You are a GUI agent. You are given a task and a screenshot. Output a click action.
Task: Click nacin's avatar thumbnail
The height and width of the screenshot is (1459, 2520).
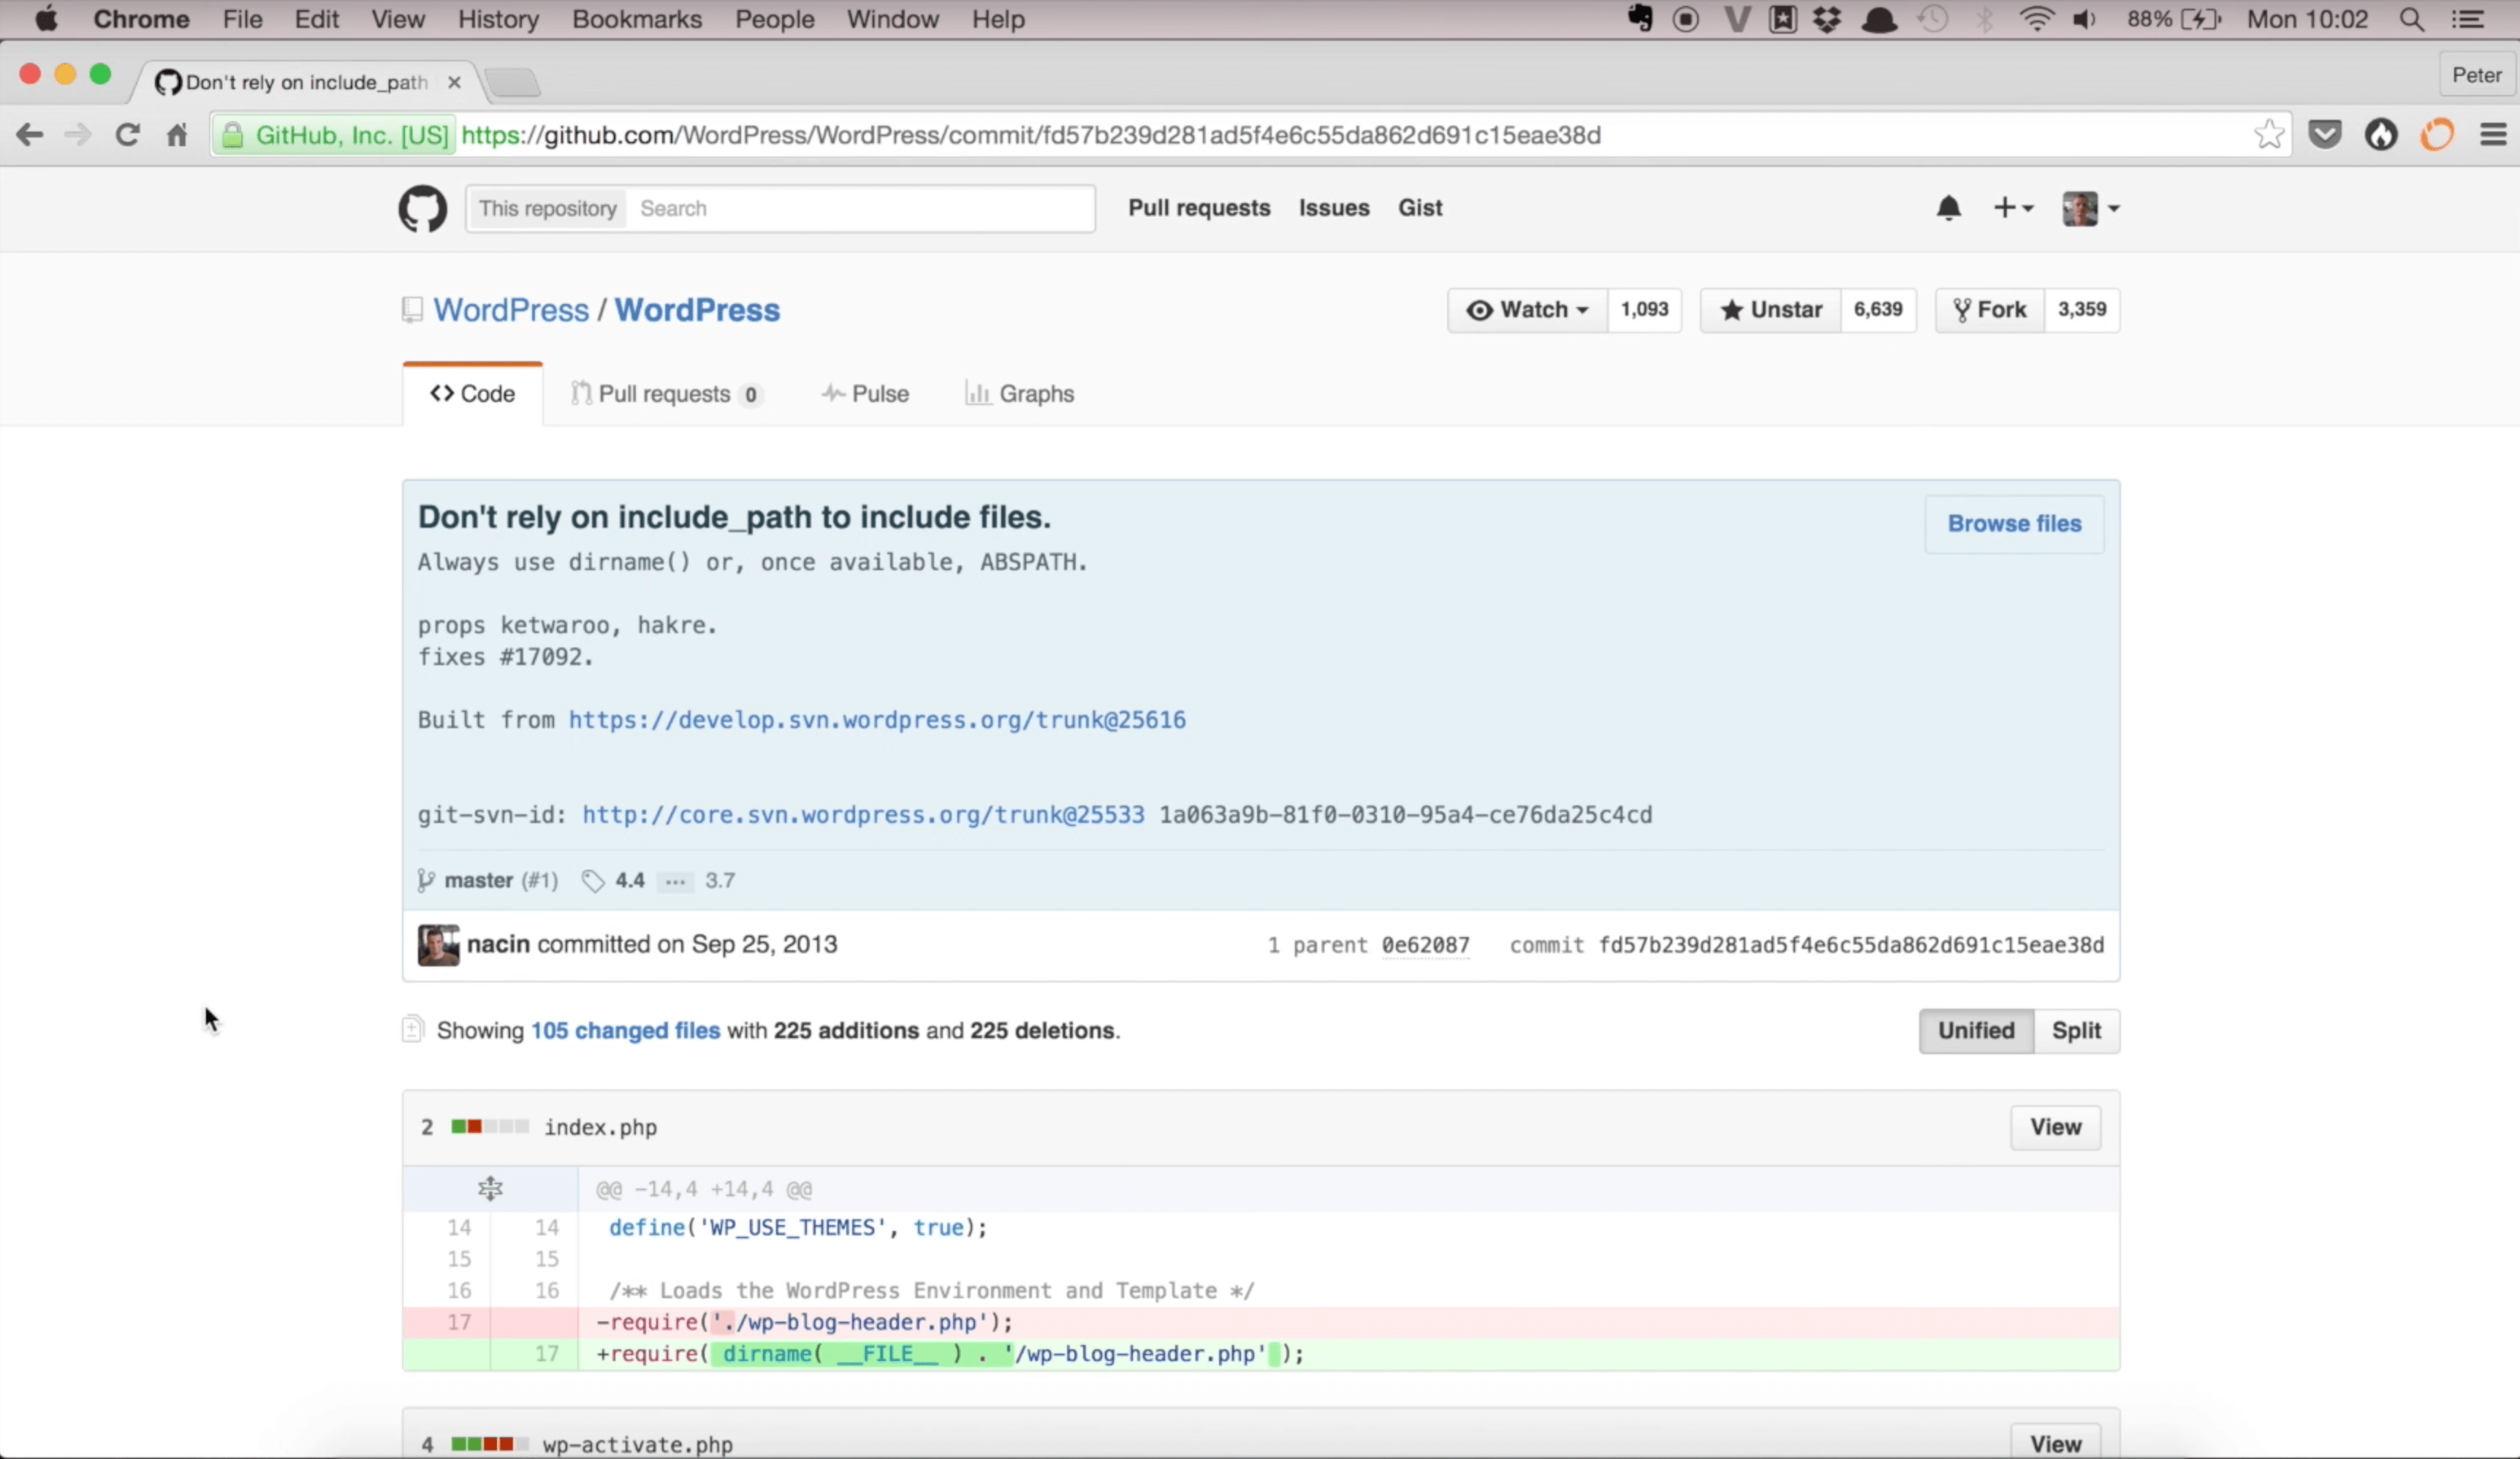click(x=438, y=945)
